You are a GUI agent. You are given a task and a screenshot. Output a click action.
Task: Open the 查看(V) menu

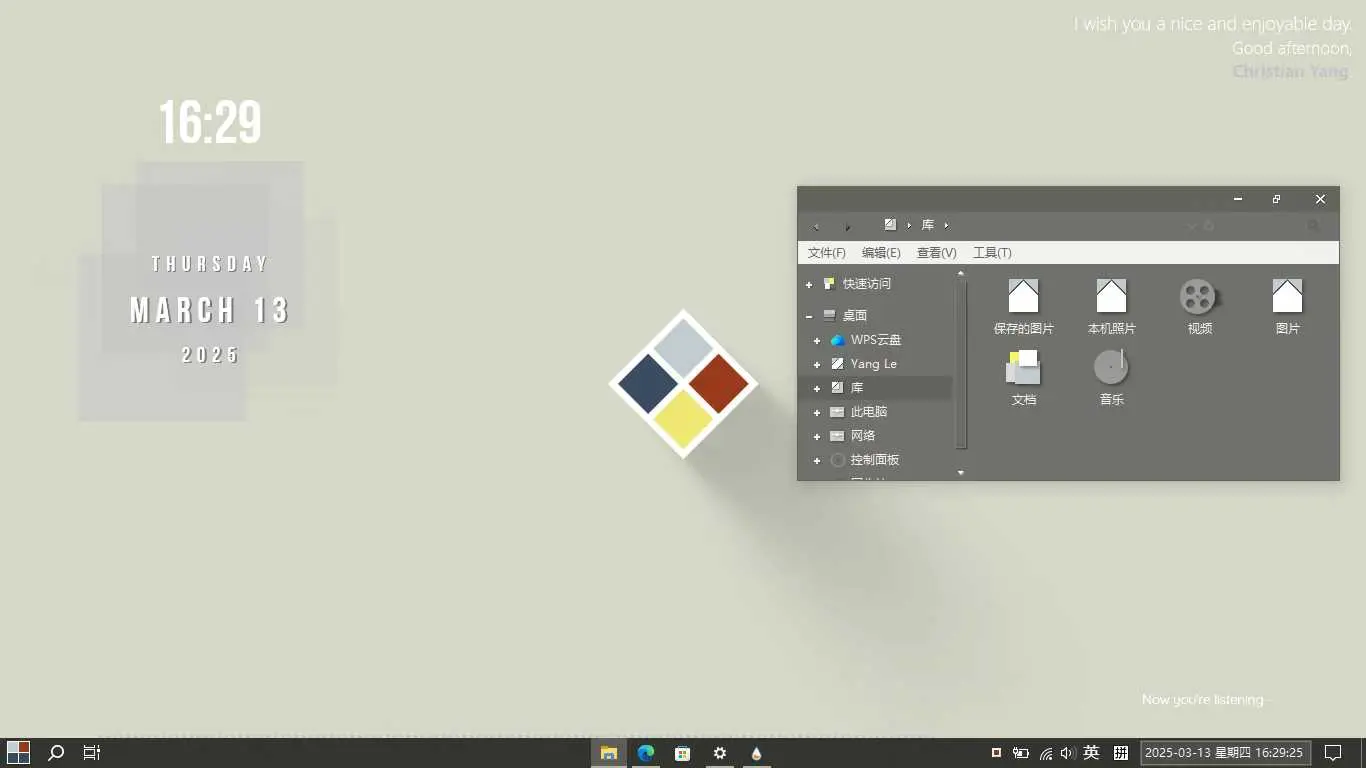(936, 253)
